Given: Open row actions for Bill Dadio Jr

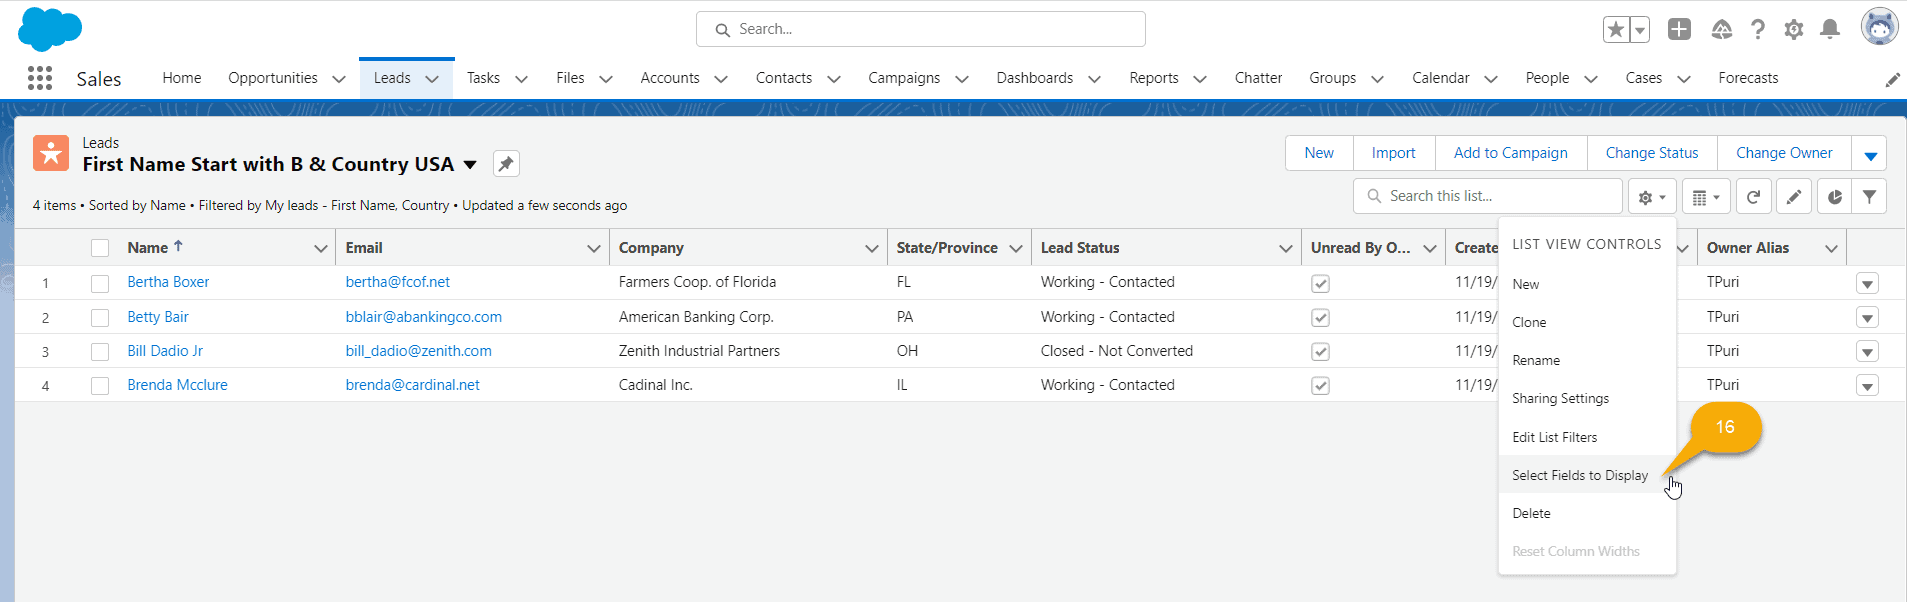Looking at the screenshot, I should click(x=1867, y=352).
